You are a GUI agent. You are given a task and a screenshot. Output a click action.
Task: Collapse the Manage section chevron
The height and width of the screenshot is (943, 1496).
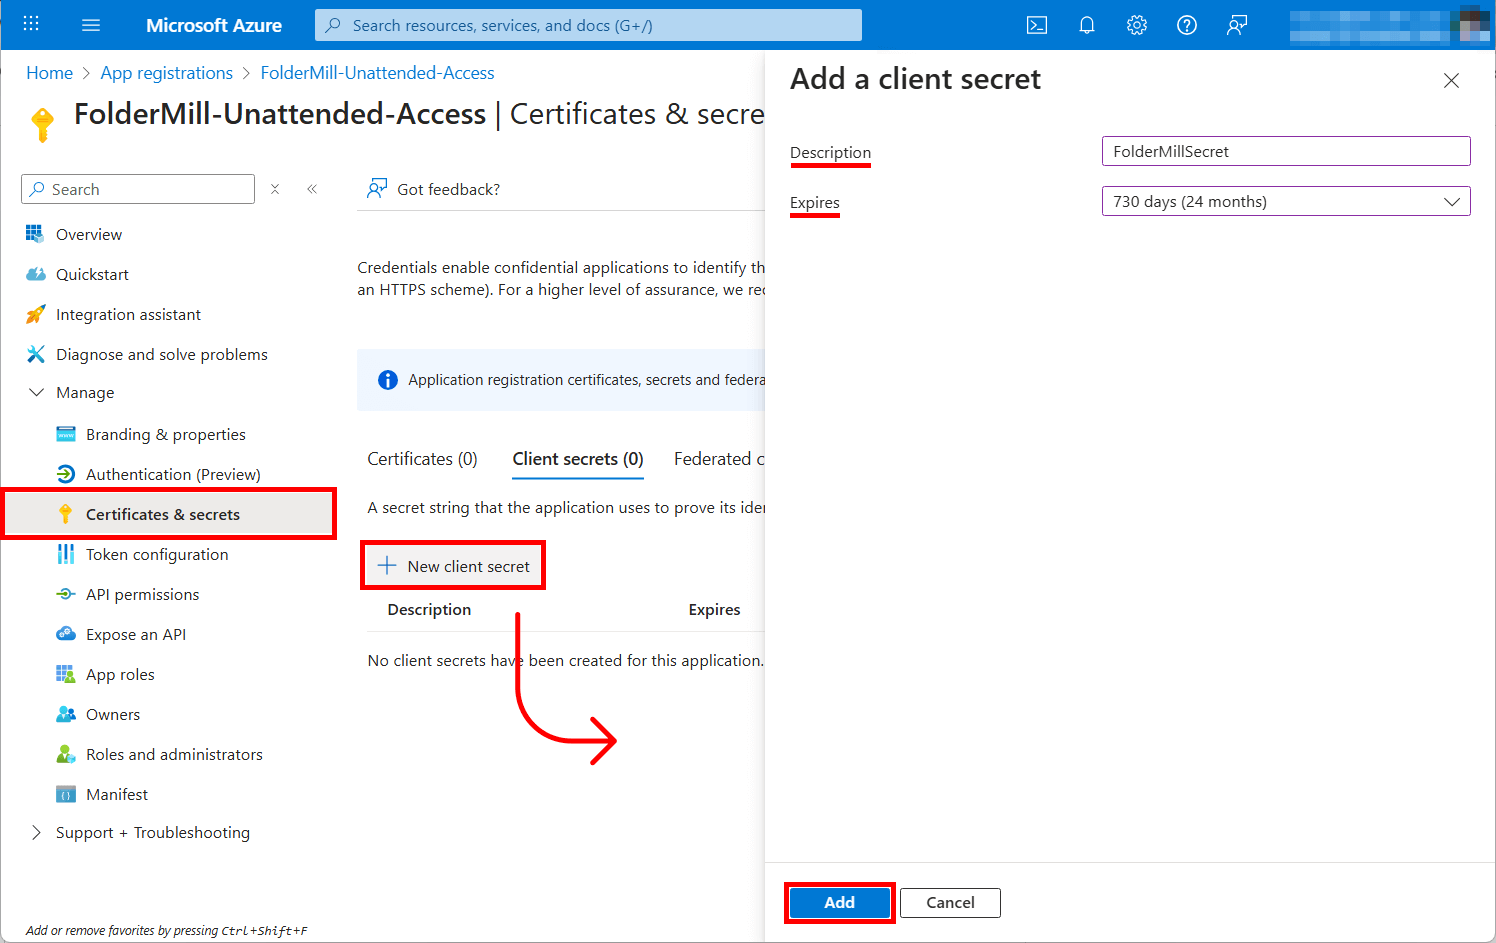coord(37,392)
